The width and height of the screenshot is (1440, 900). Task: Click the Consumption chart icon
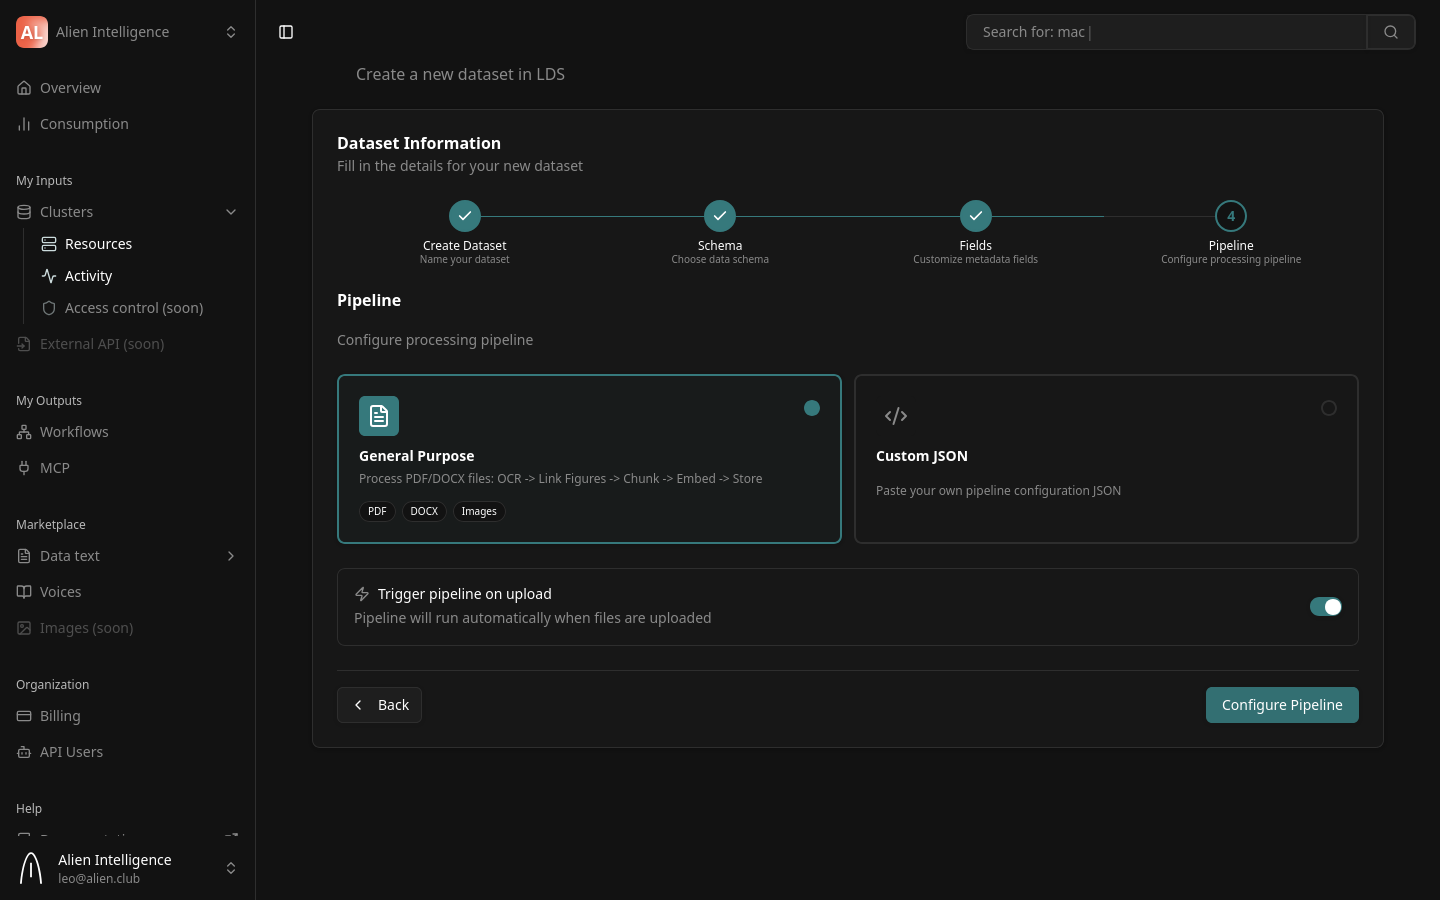[24, 124]
